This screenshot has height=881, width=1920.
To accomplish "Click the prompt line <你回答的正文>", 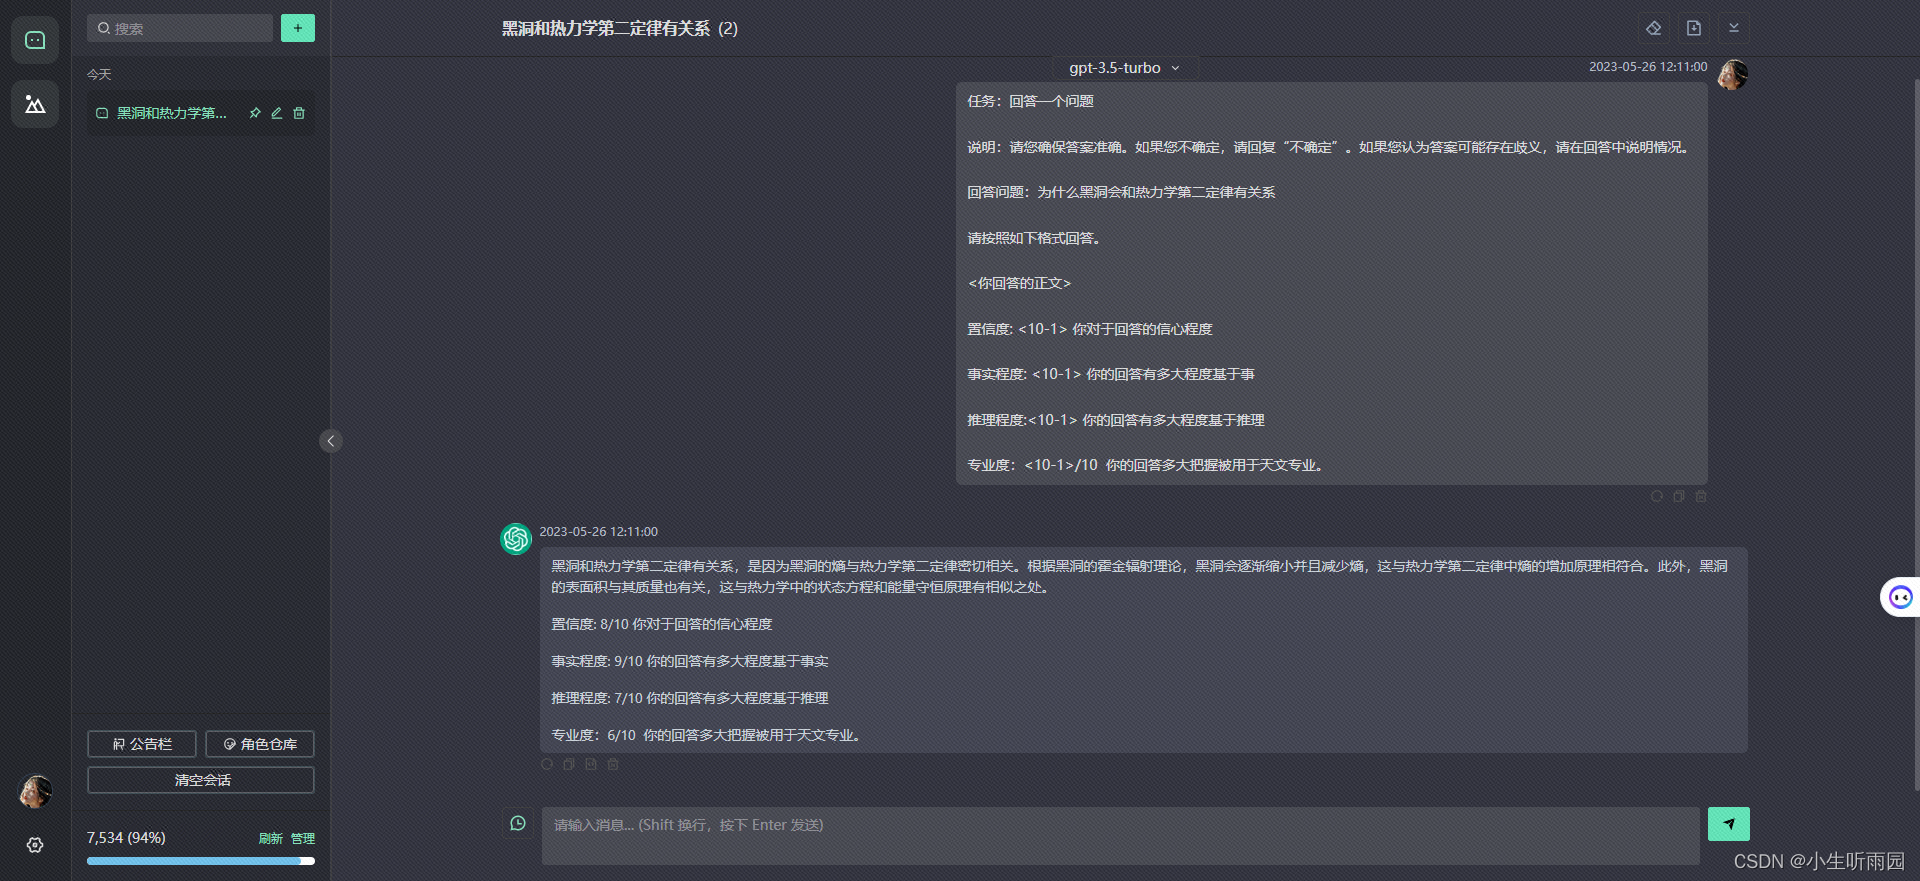I will 1019,283.
